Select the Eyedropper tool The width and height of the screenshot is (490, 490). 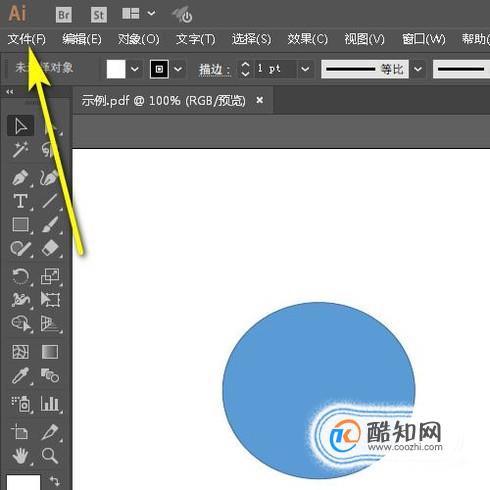20,375
